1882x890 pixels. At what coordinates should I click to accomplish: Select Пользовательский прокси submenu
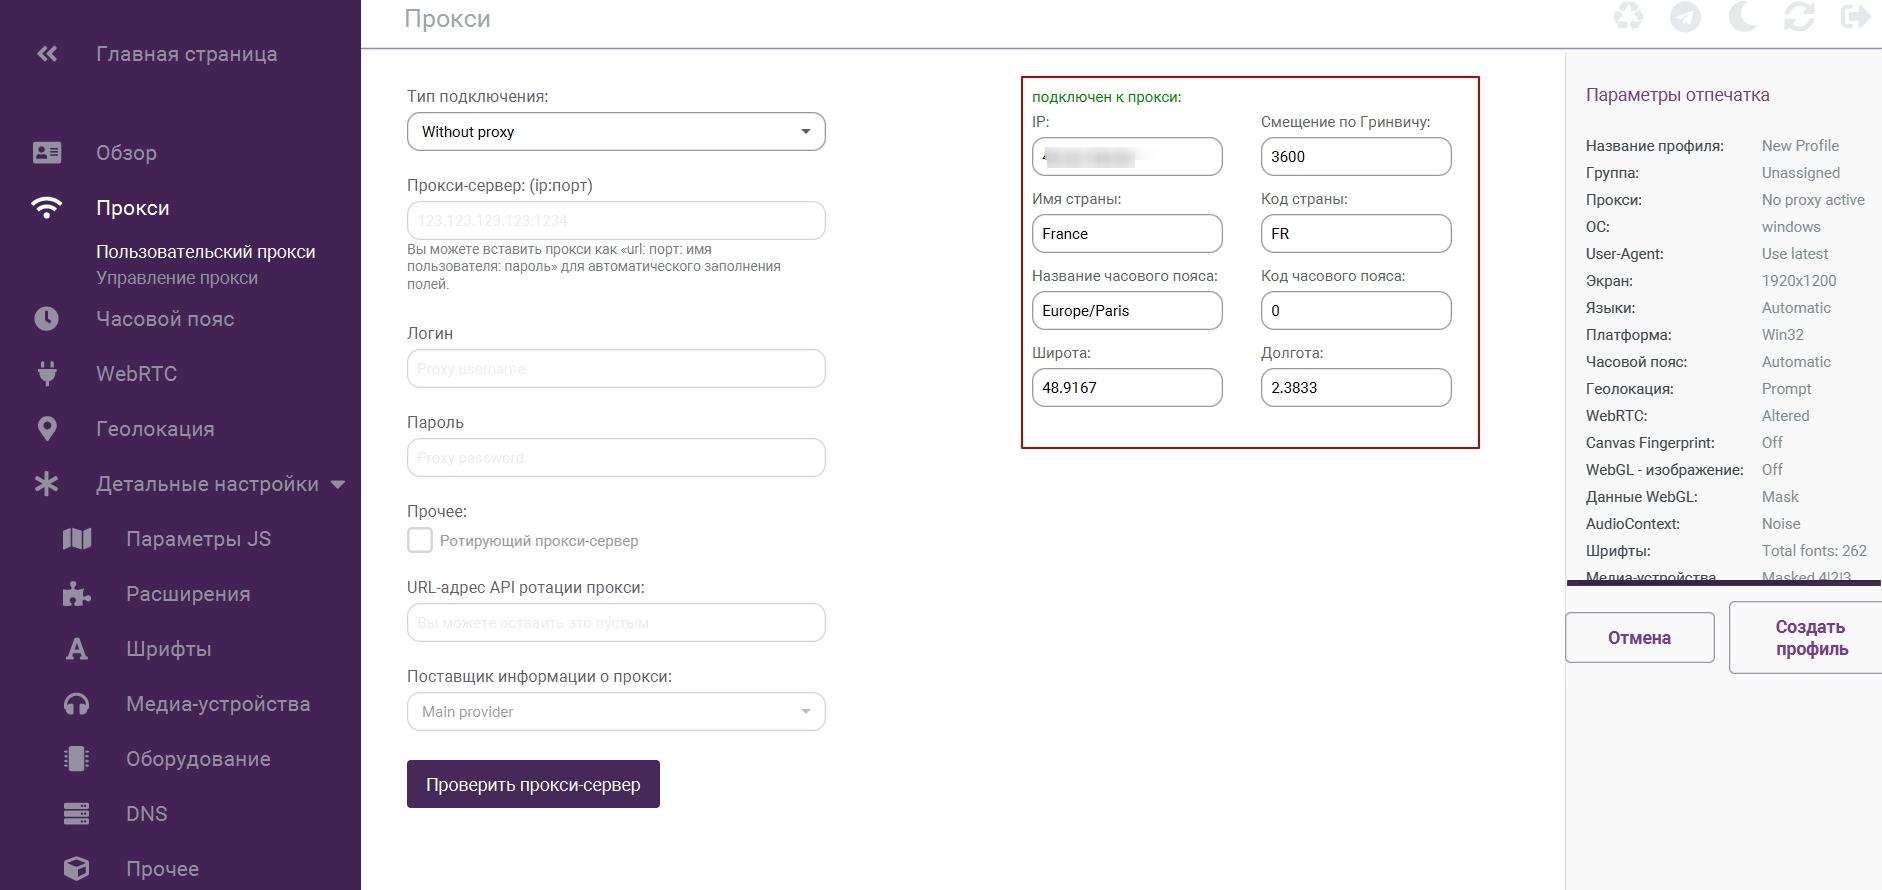click(205, 252)
